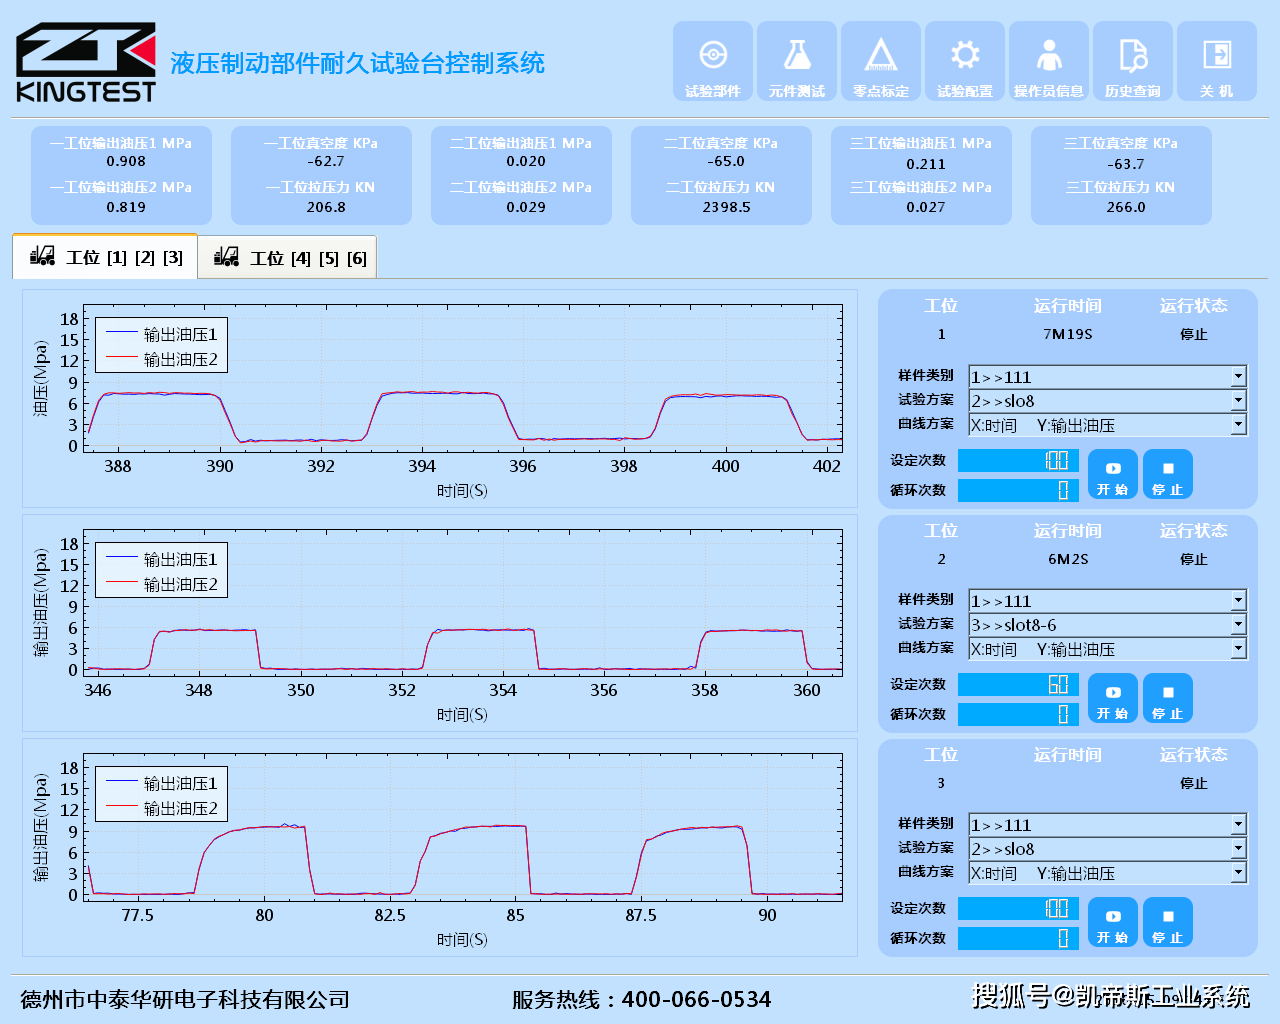Click 输出油压2 legend in third chart
Viewport: 1280px width, 1024px height.
(x=162, y=808)
